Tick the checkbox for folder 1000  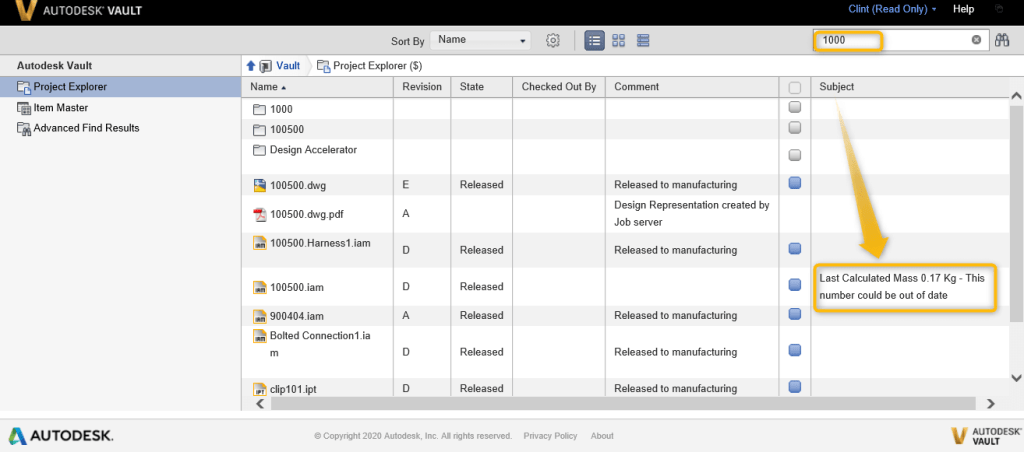795,108
